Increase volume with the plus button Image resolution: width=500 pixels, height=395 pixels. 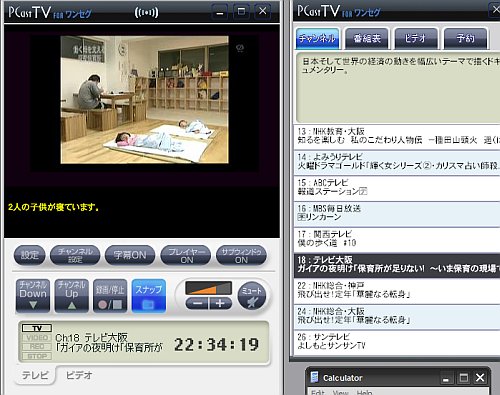coord(220,304)
